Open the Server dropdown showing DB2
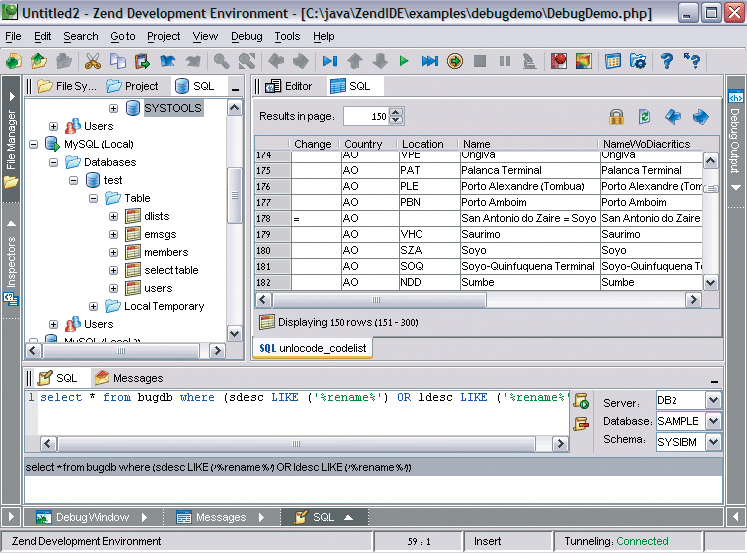The width and height of the screenshot is (747, 553). pos(713,400)
